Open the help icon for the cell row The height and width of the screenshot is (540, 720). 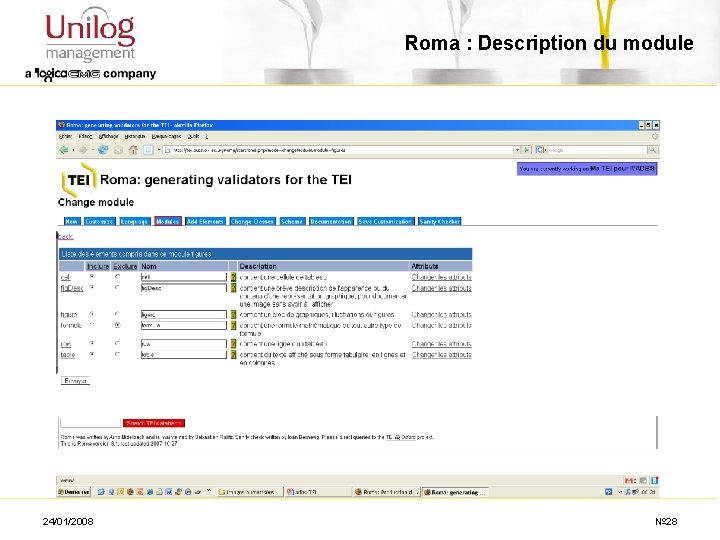click(x=233, y=277)
